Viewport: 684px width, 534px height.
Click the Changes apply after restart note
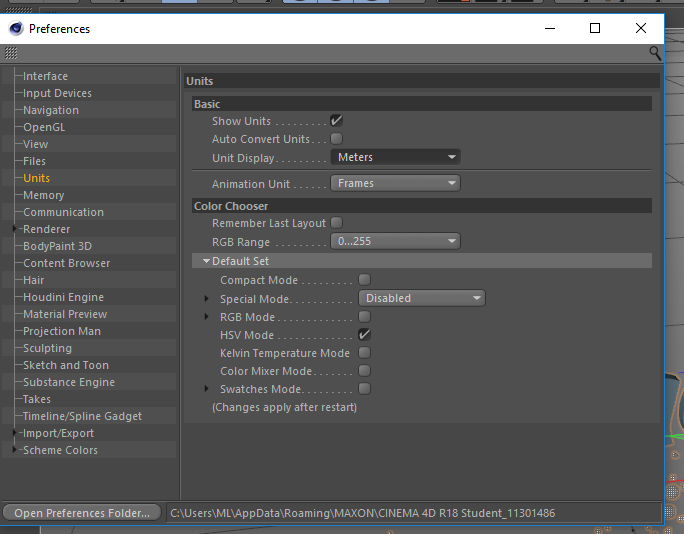click(284, 407)
